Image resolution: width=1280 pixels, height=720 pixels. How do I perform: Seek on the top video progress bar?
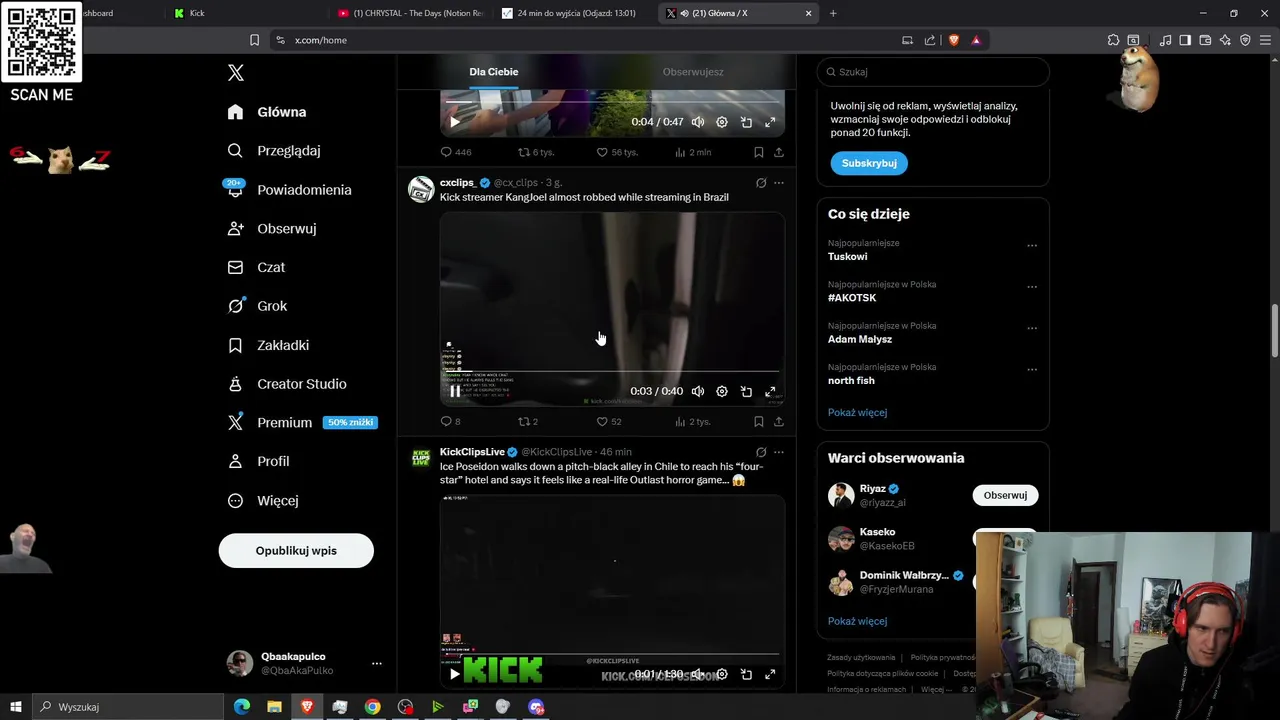612,102
